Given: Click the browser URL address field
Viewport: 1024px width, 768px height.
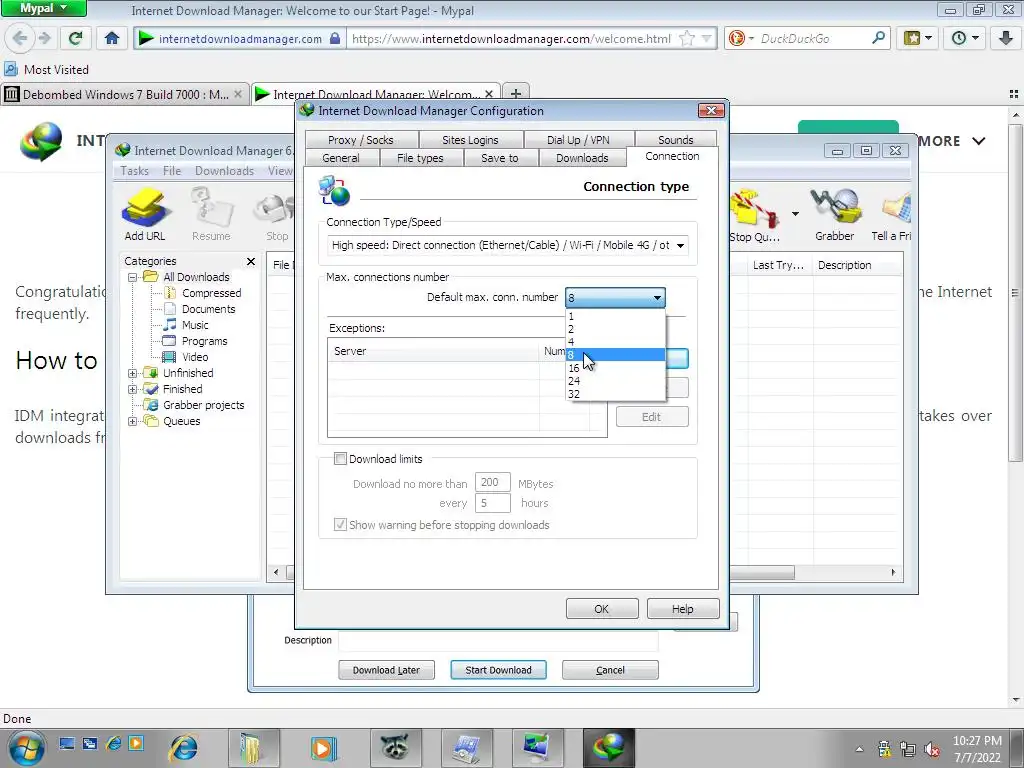Looking at the screenshot, I should [x=511, y=39].
